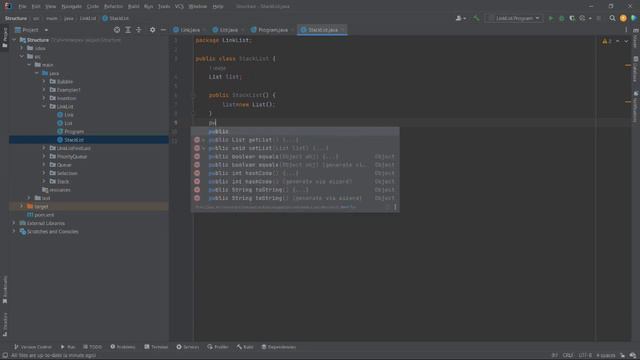The image size is (640, 360).
Task: Collapse the LinkList folder
Action: (44, 107)
